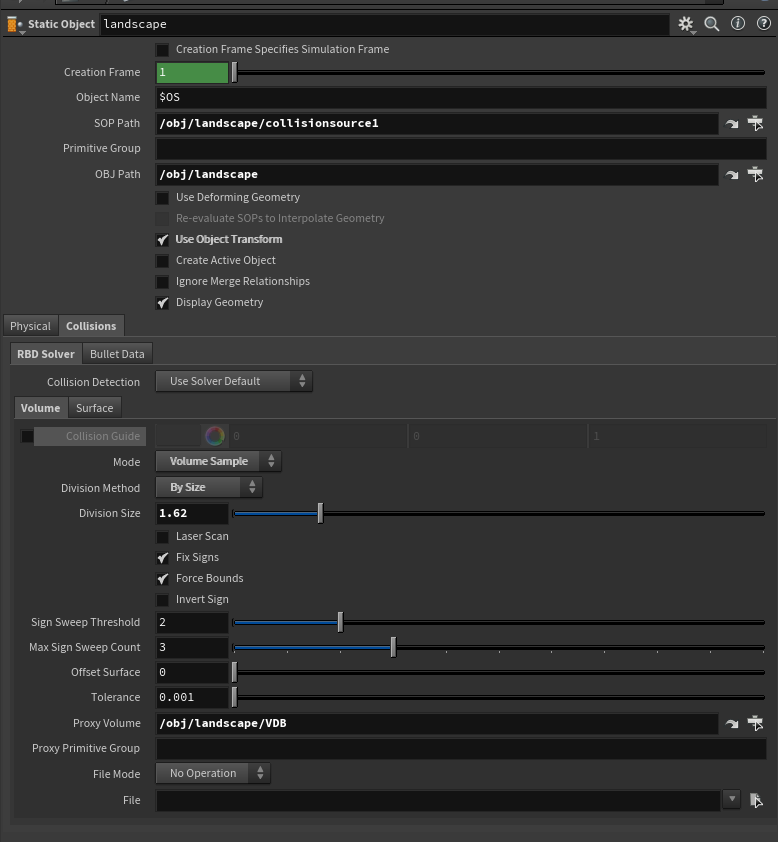Open Collision Detection dropdown
This screenshot has width=778, height=842.
(234, 381)
